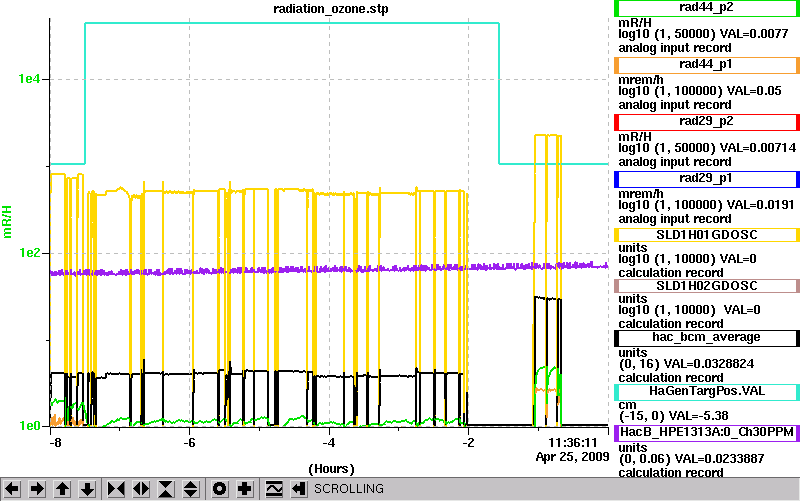The width and height of the screenshot is (800, 501).
Task: Click the VAL=0.0191 reading for rad29_p1
Action: [760, 206]
